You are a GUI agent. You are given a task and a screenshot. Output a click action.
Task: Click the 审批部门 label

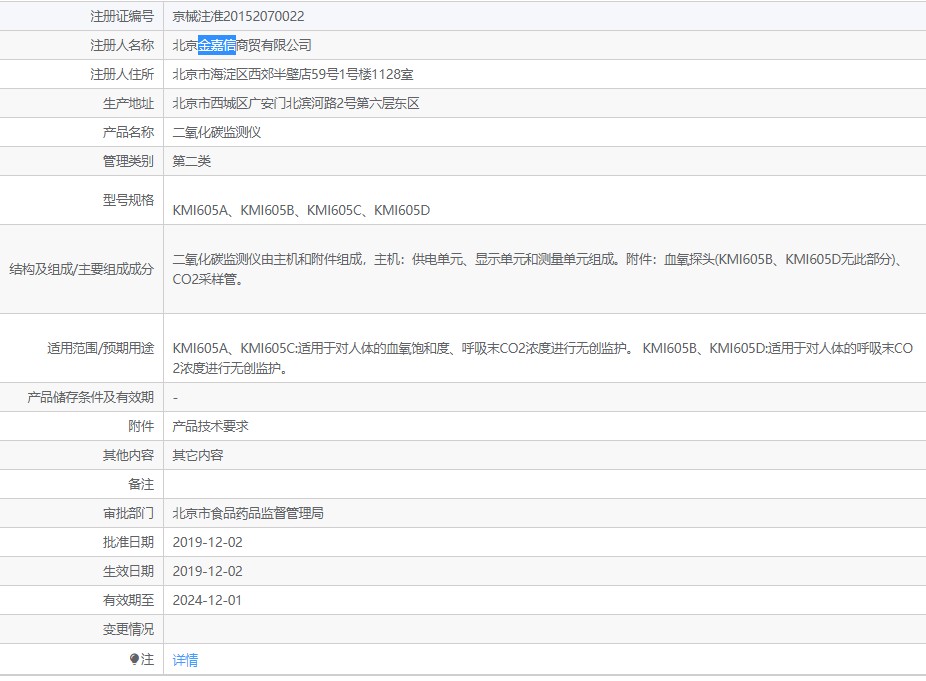point(128,513)
